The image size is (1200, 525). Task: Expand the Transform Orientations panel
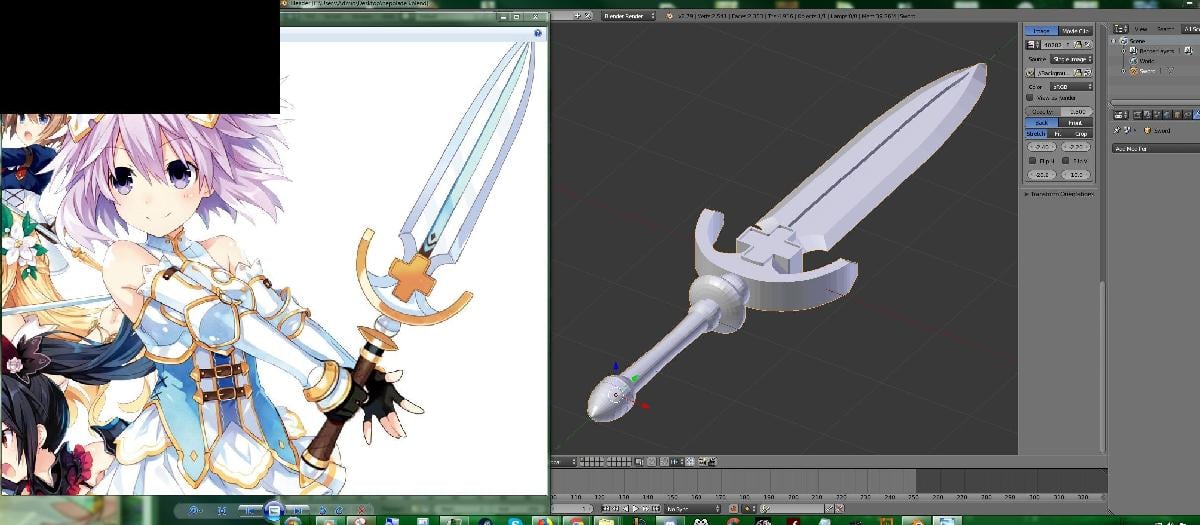1060,194
